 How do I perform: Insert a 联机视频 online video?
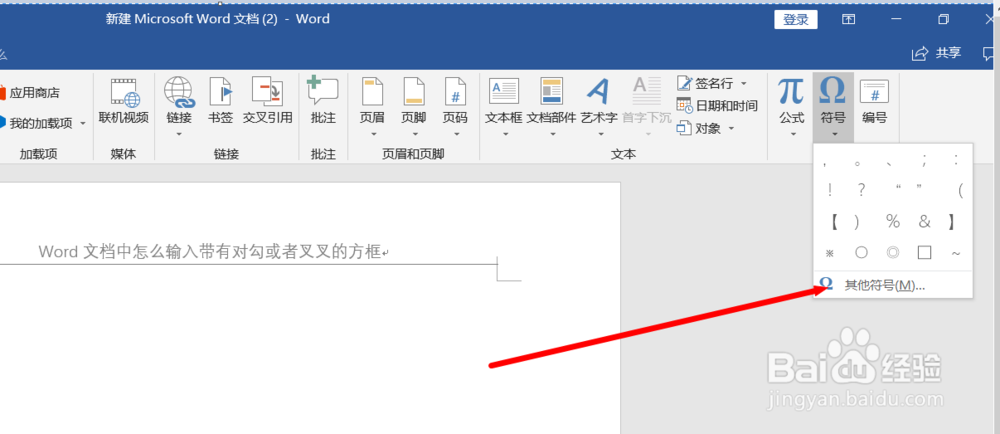tap(124, 101)
